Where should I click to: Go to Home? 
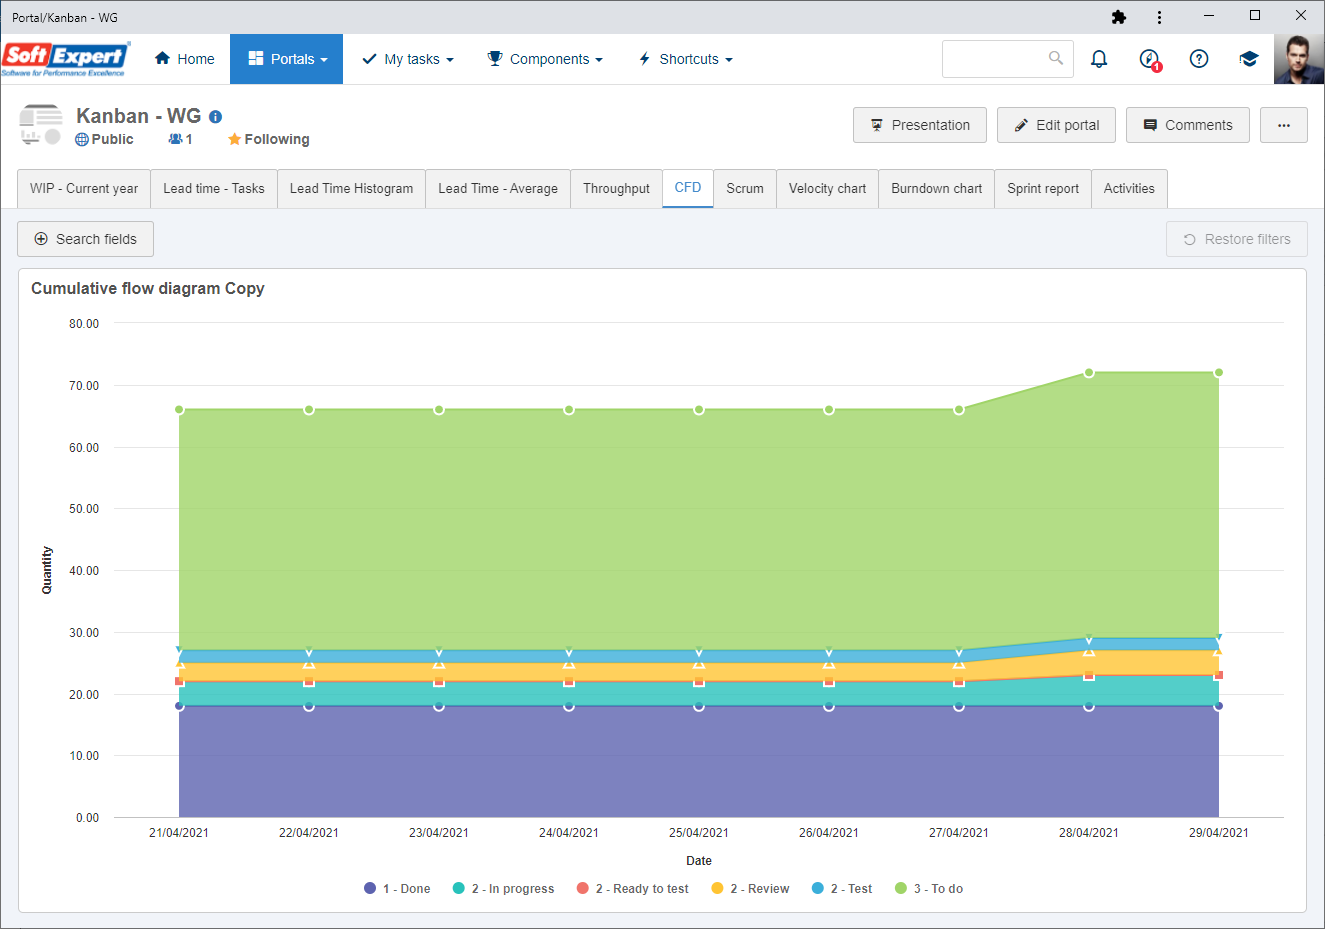point(185,59)
